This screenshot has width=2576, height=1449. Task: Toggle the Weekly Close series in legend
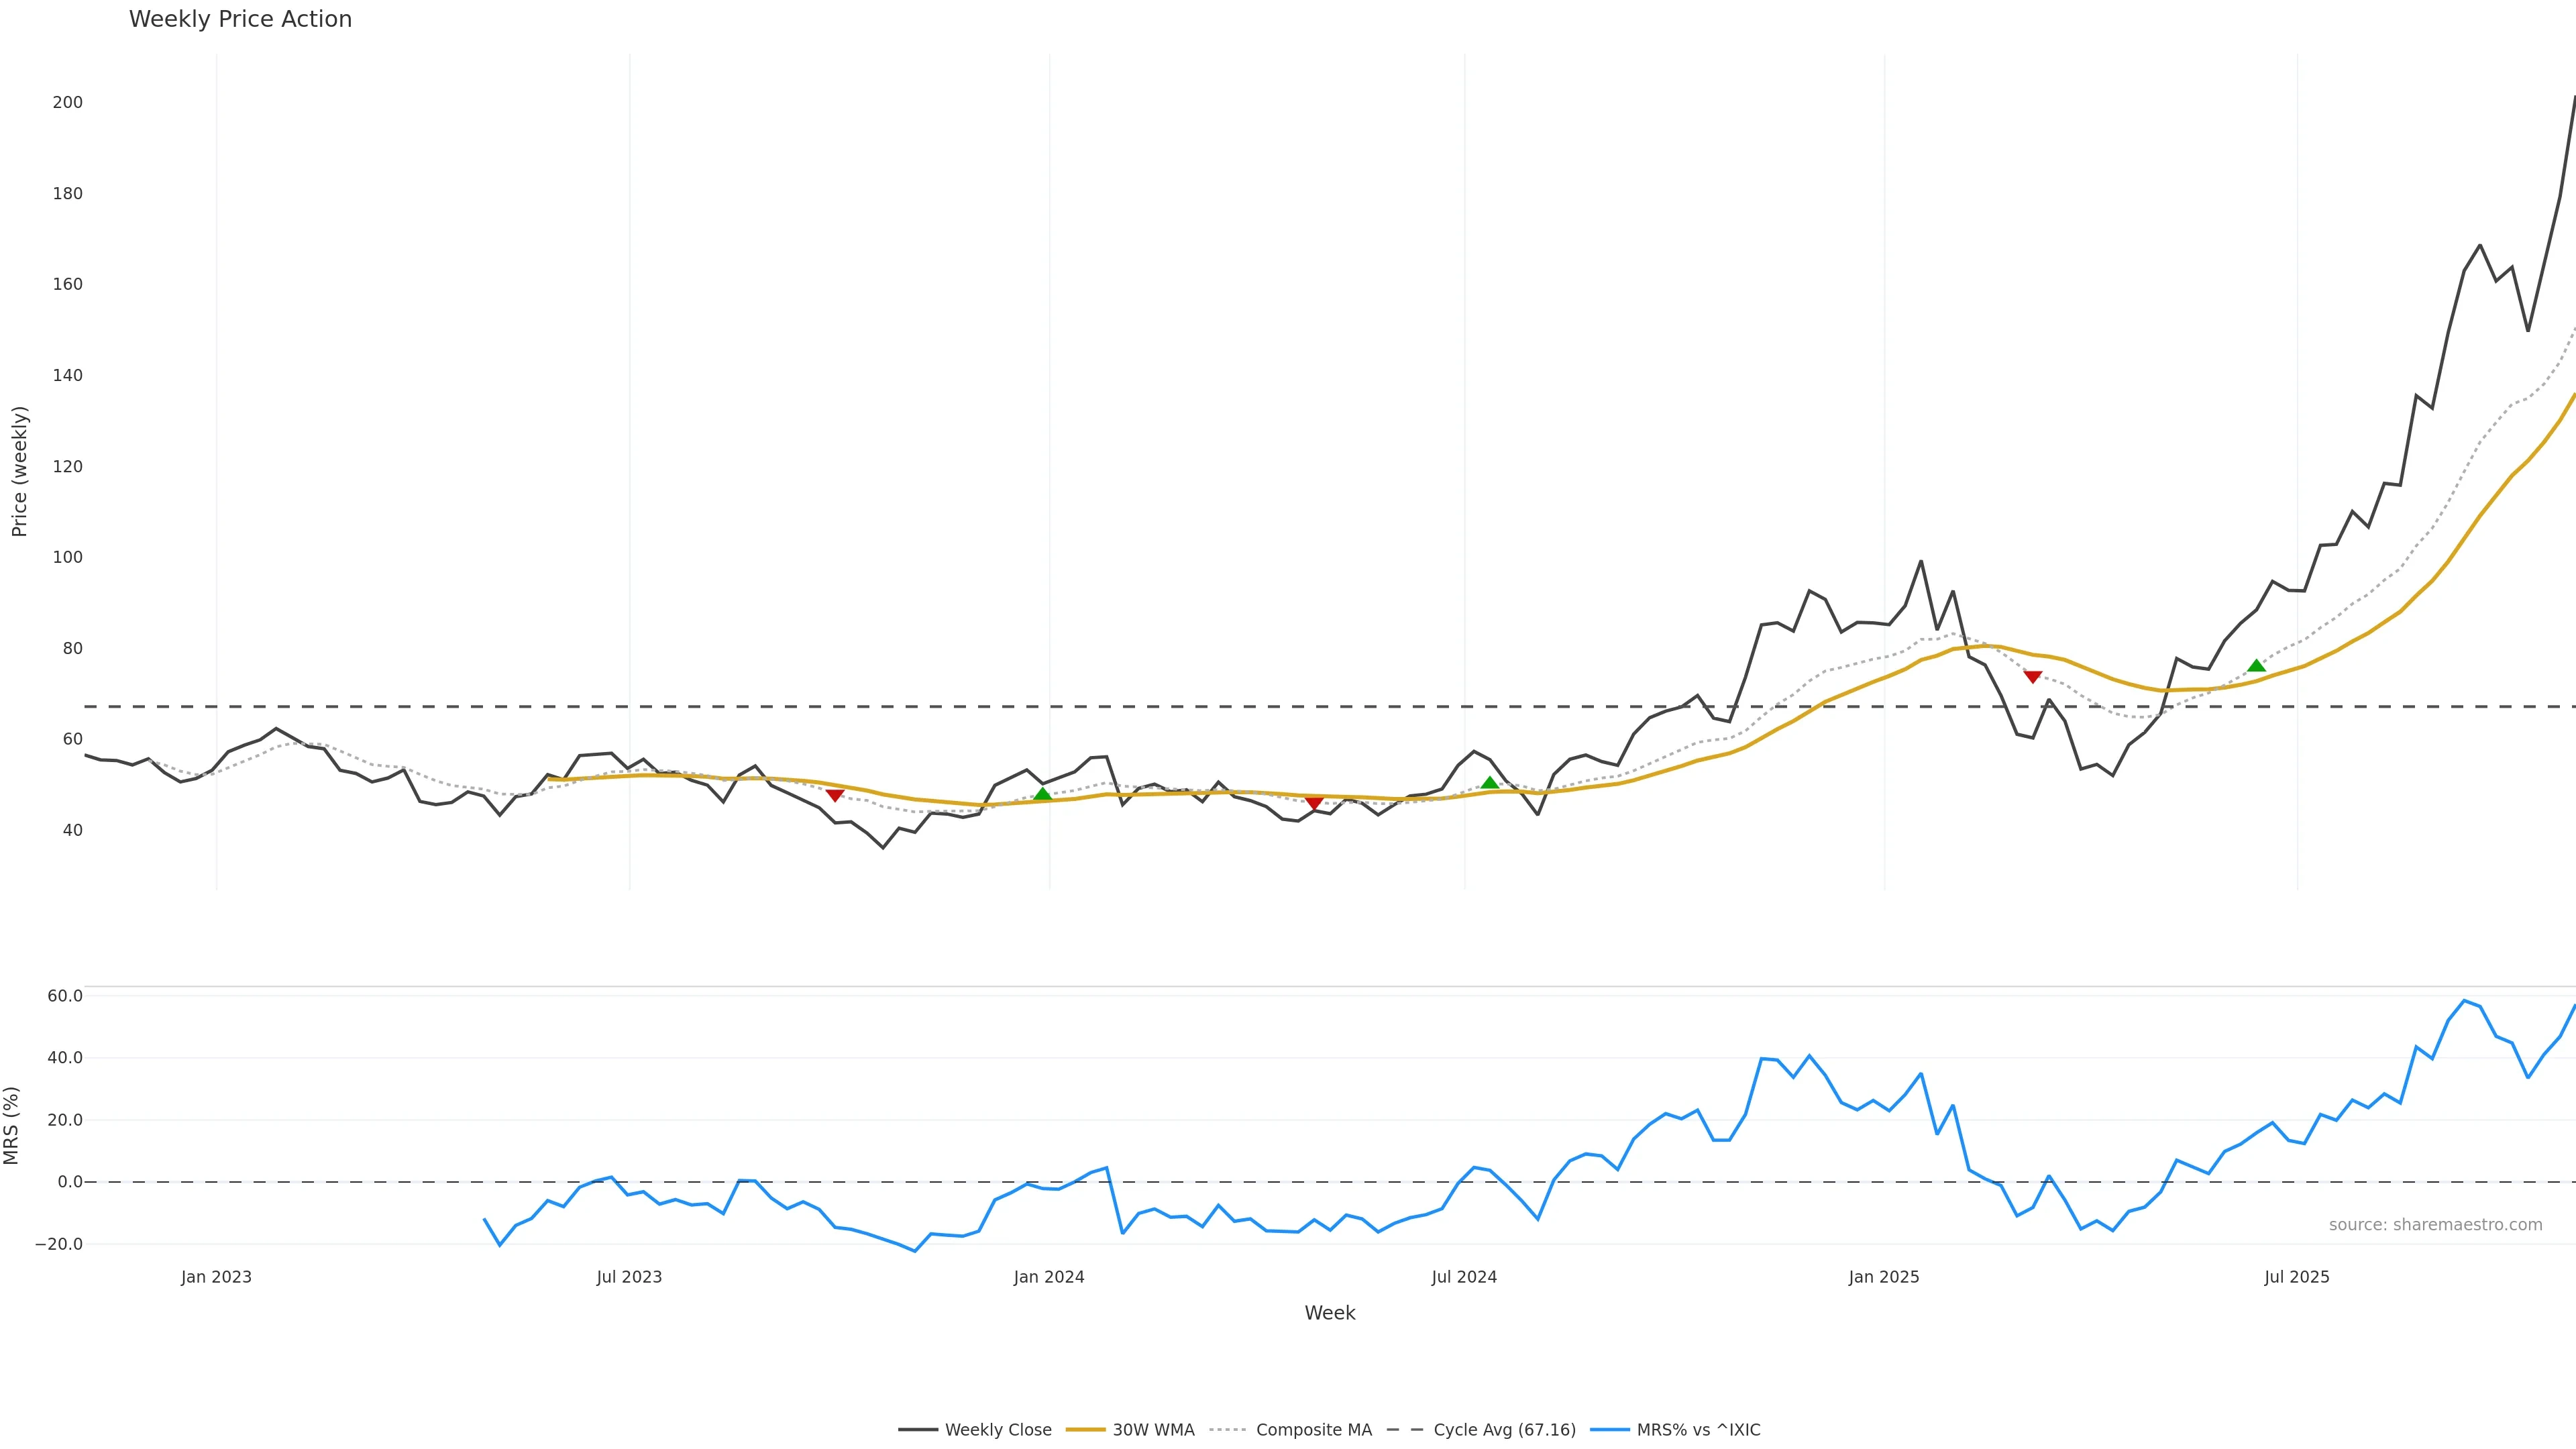997,1430
